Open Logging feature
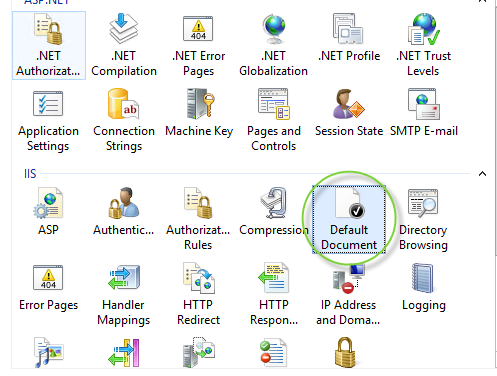 (x=424, y=288)
